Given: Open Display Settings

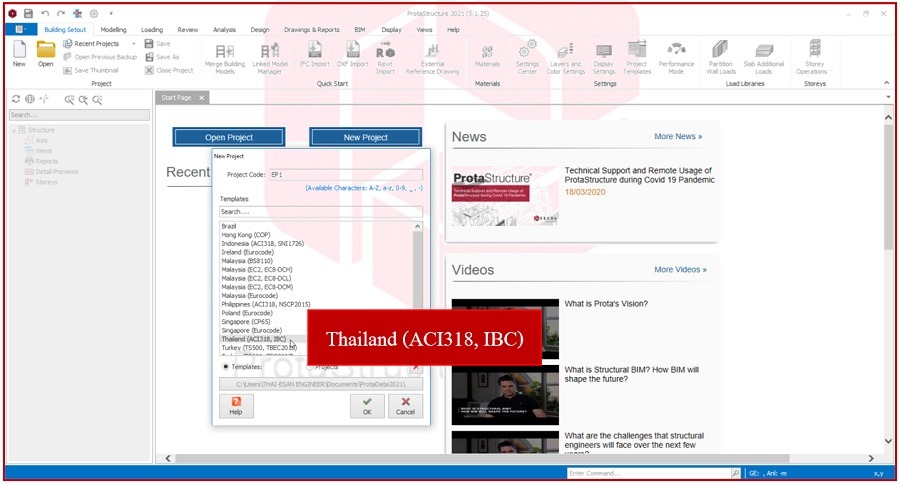Looking at the screenshot, I should [604, 59].
